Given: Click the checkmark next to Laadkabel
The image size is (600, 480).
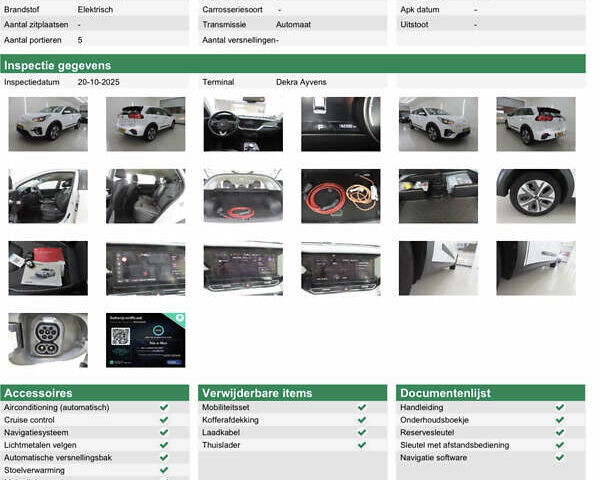Looking at the screenshot, I should click(362, 432).
